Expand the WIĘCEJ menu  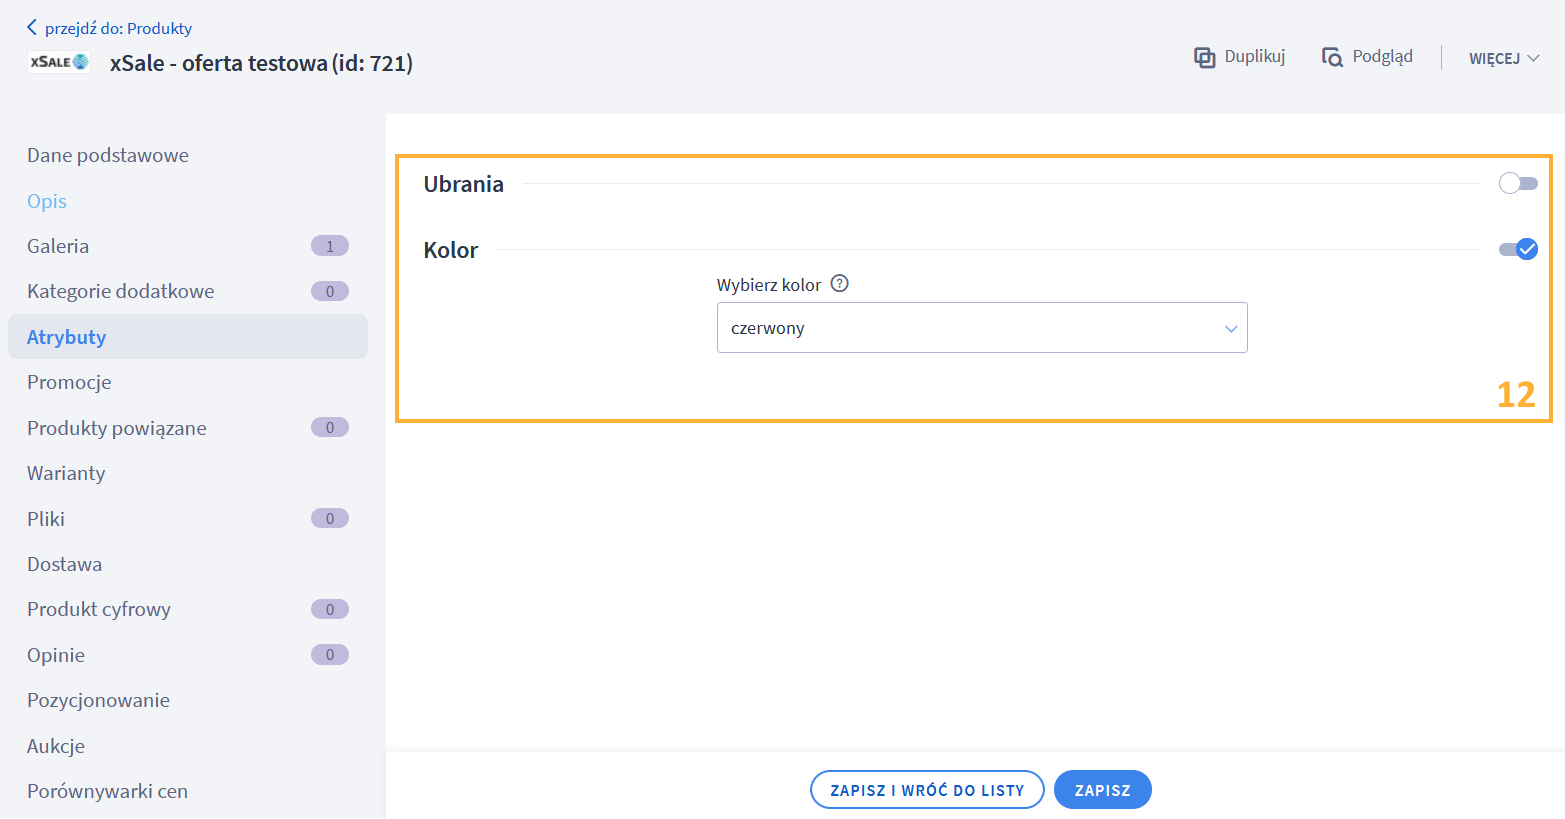coord(1503,58)
